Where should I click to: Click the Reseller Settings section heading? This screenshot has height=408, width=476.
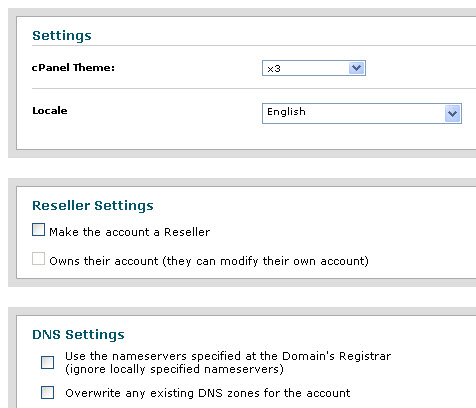[93, 206]
